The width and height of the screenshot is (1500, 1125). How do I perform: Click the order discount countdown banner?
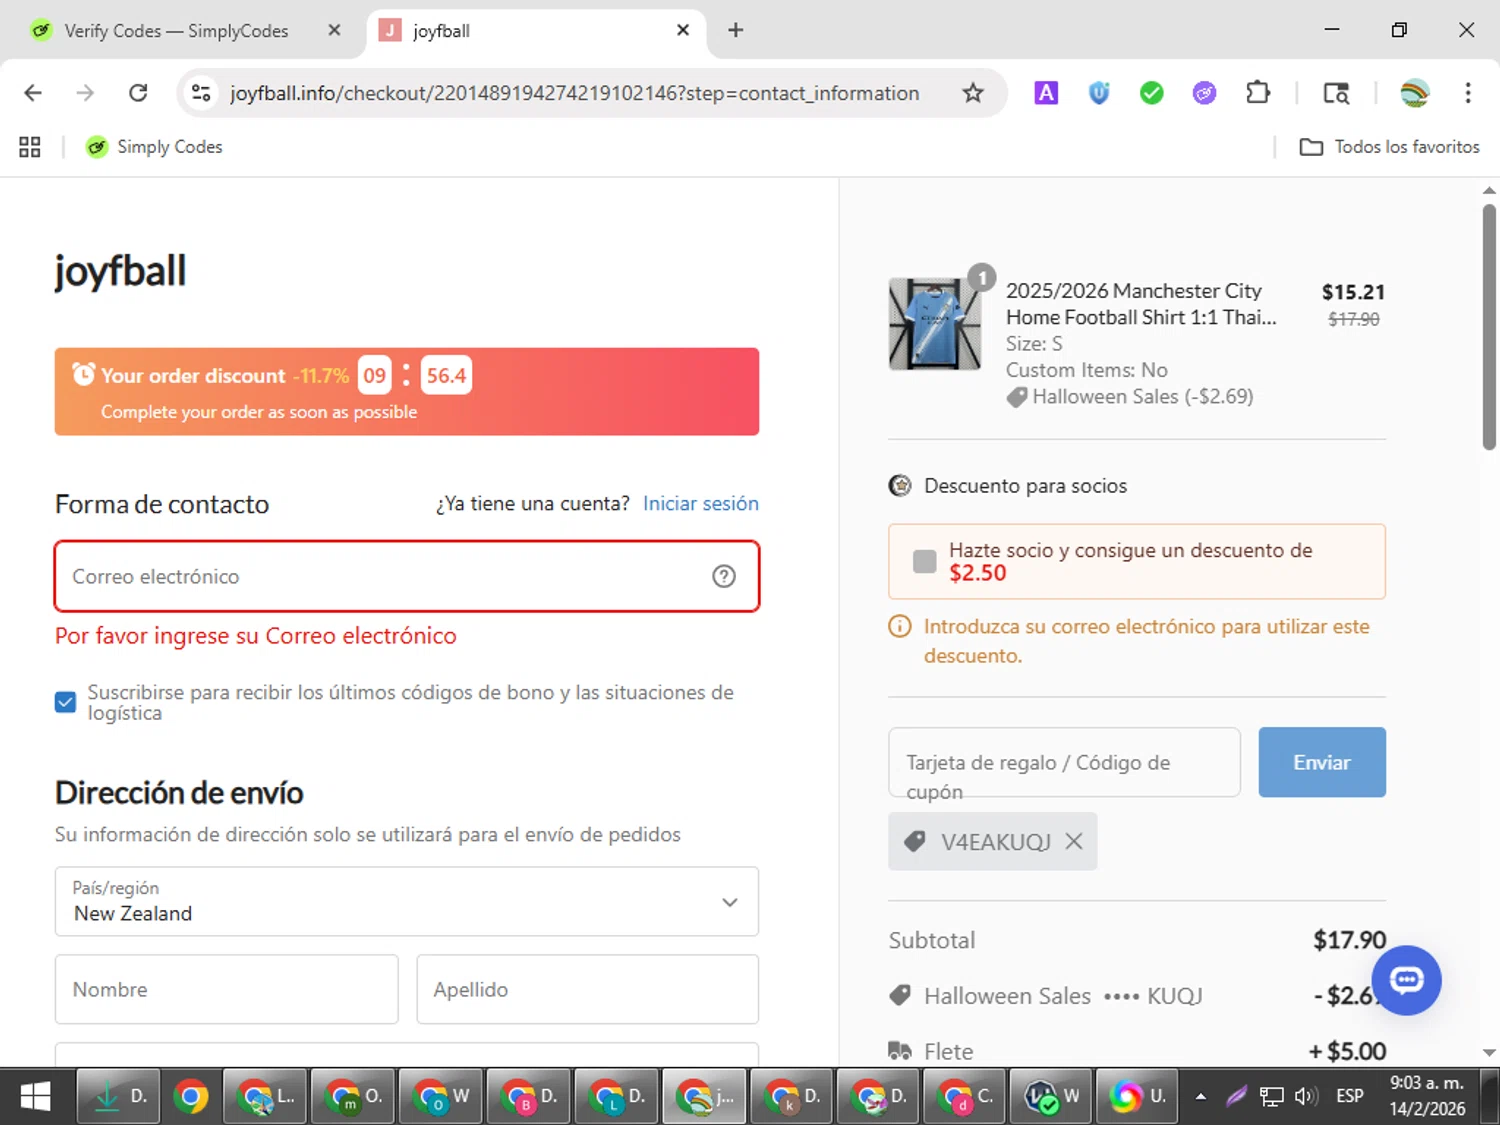pyautogui.click(x=407, y=391)
